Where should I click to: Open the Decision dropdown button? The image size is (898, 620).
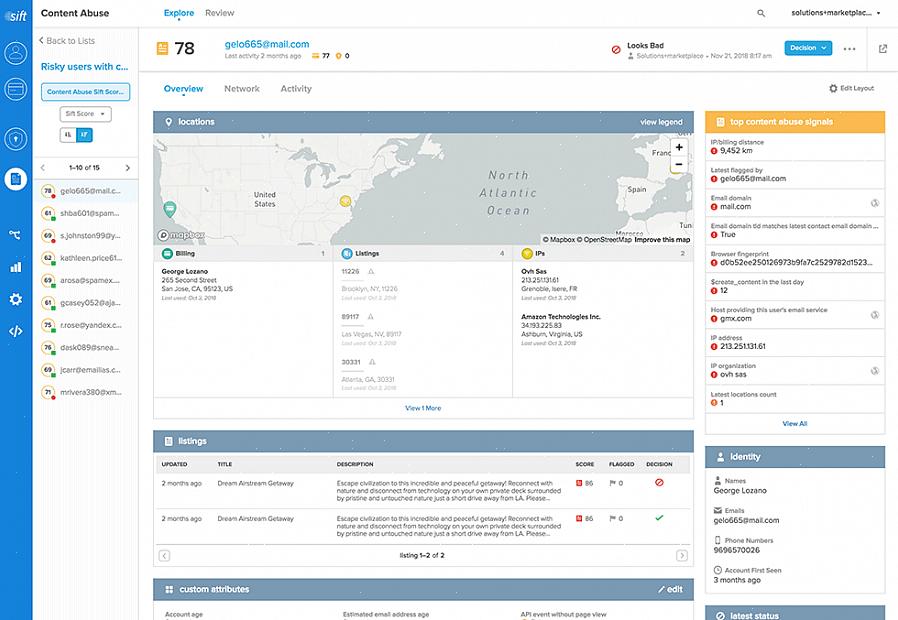(x=808, y=48)
